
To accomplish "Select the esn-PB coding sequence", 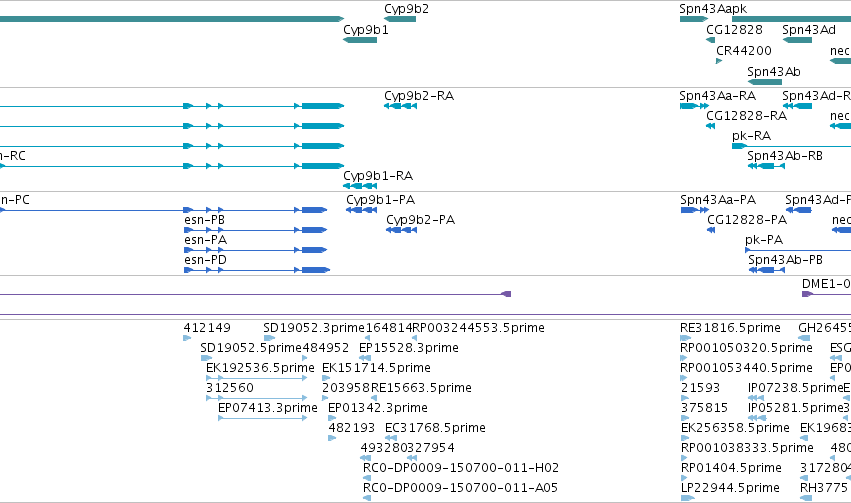I will (x=205, y=220).
